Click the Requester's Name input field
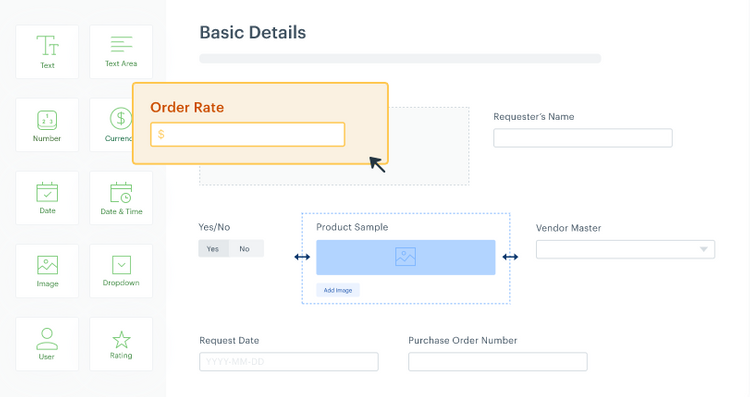Image resolution: width=750 pixels, height=397 pixels. click(x=583, y=138)
